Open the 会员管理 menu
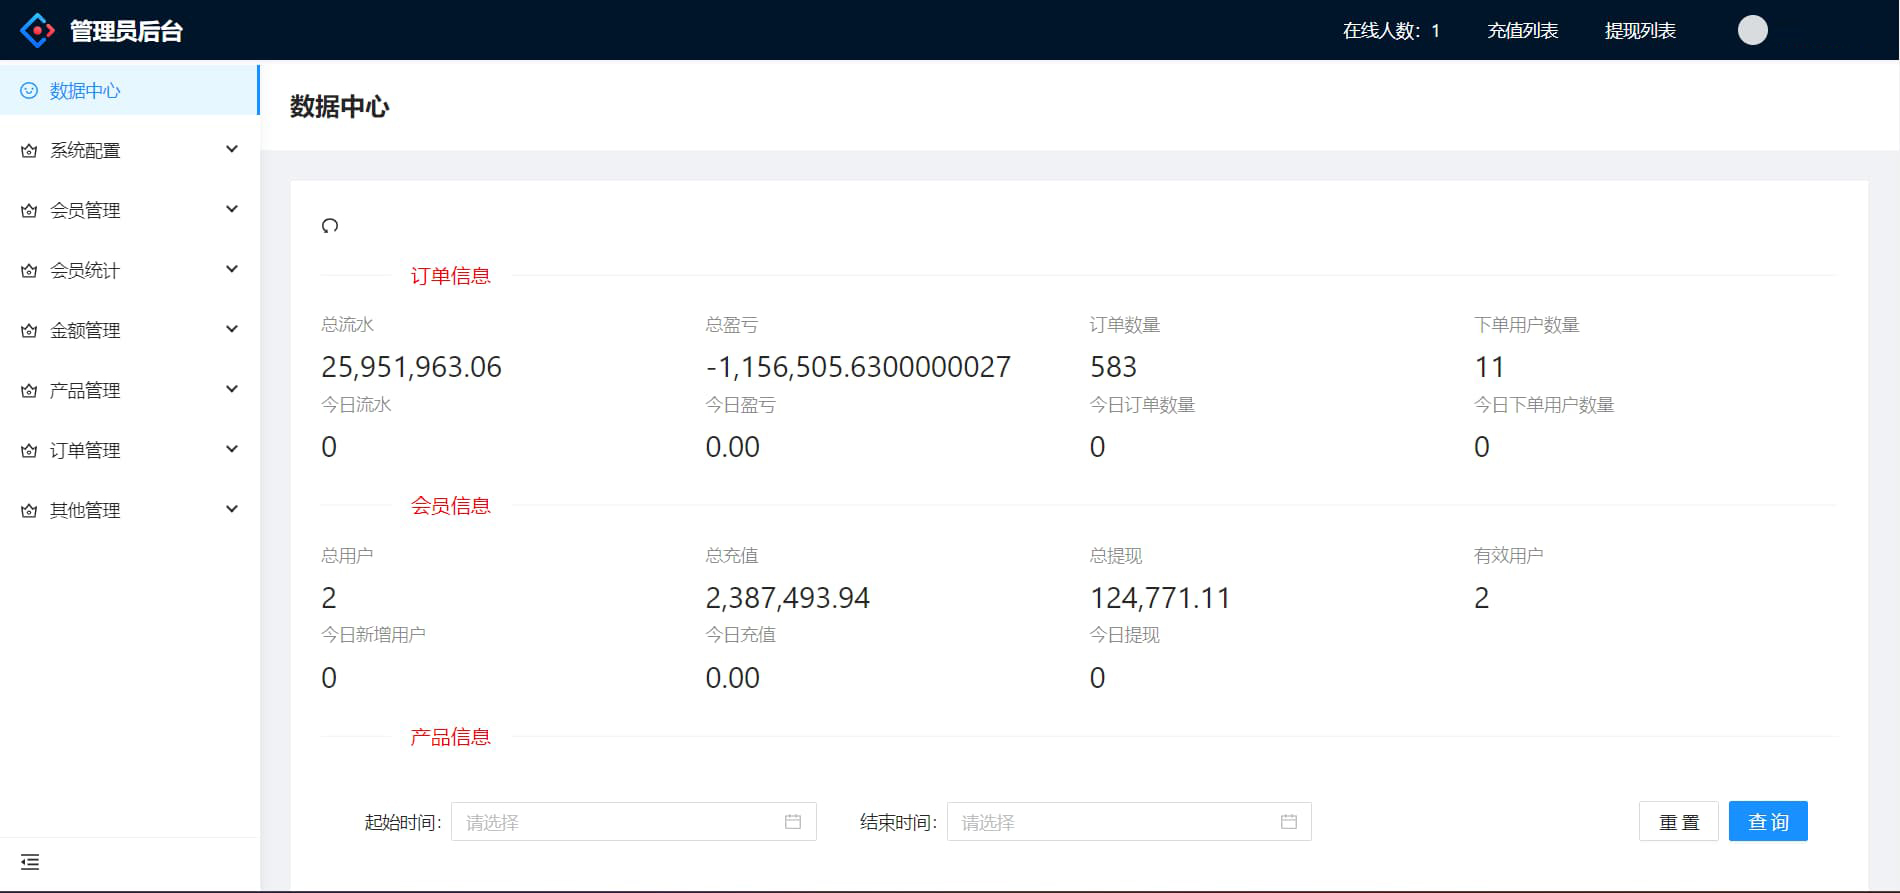Image resolution: width=1900 pixels, height=893 pixels. 129,210
